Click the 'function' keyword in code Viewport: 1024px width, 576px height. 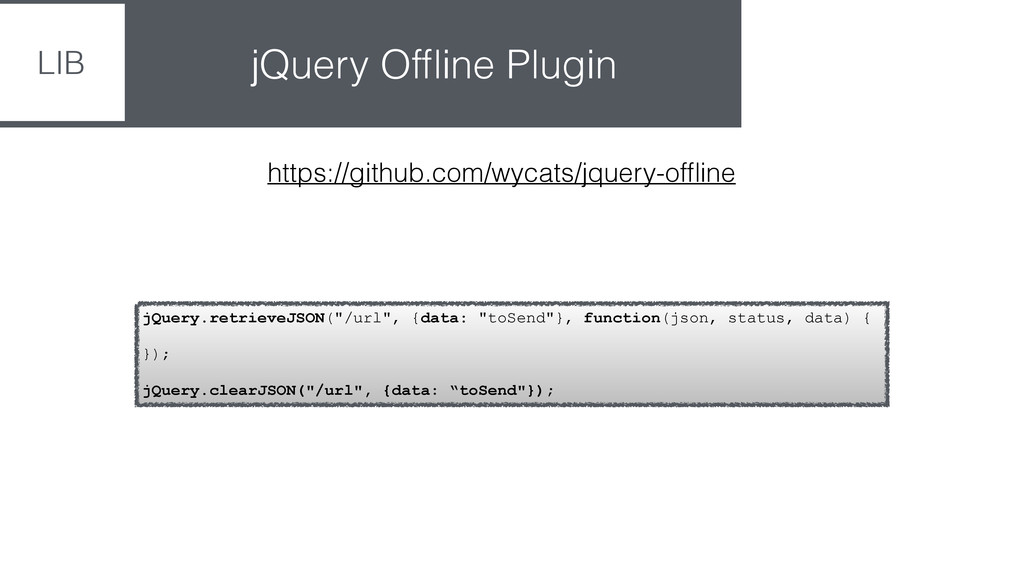click(622, 318)
